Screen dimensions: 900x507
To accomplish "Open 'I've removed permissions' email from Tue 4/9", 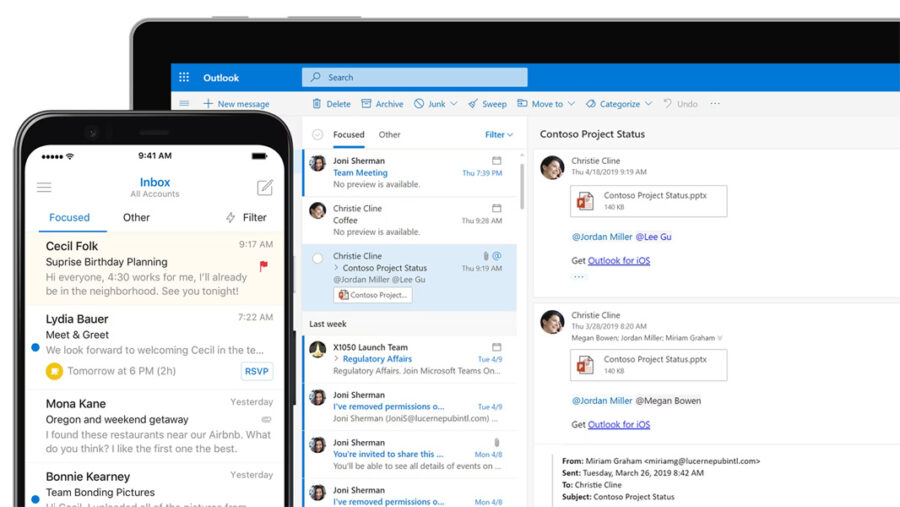I will click(410, 407).
